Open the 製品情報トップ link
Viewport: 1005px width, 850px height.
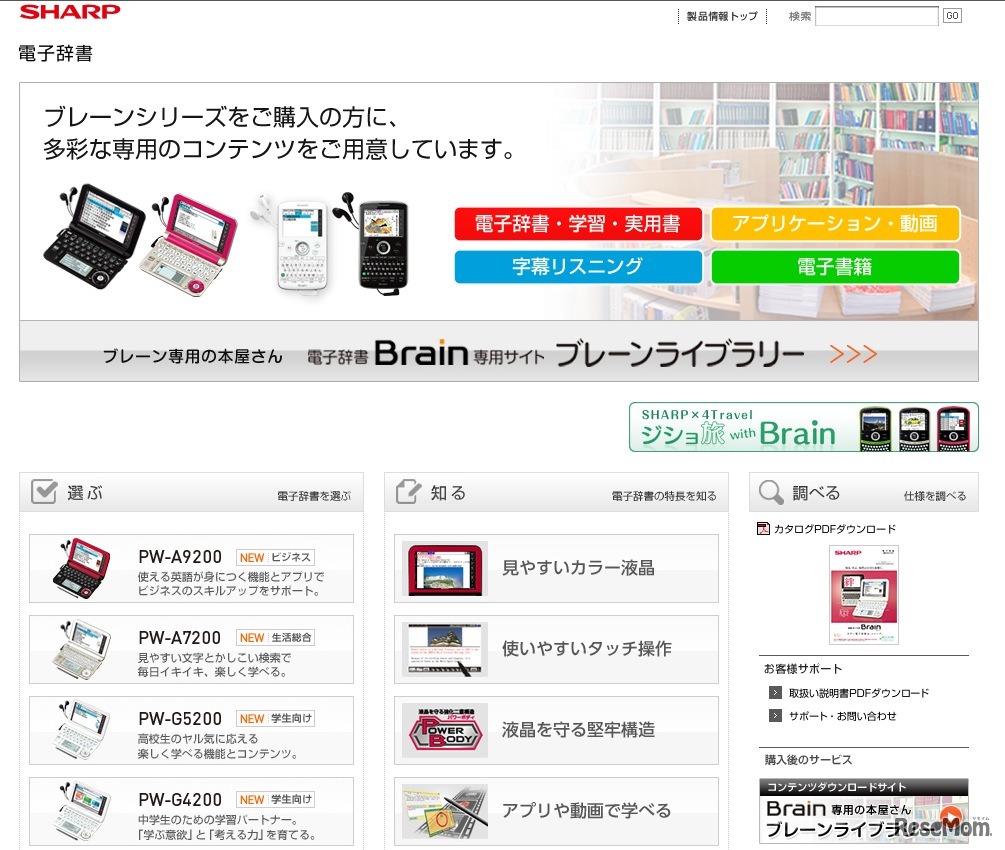click(x=722, y=16)
